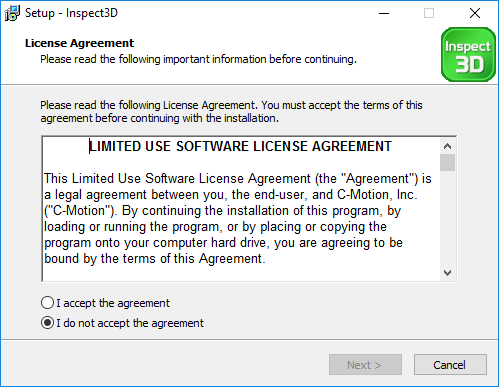Click the Setup installer icon in title bar
Screen dimensions: 499x387
tap(12, 13)
